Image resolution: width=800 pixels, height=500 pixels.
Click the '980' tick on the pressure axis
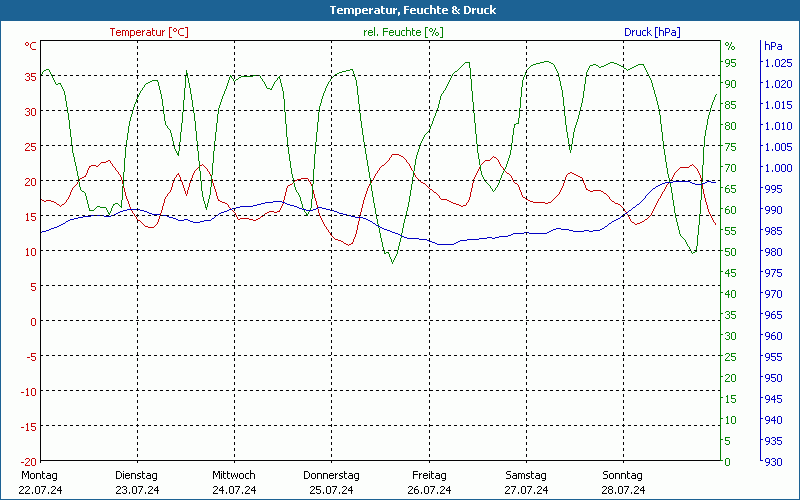[x=773, y=252]
